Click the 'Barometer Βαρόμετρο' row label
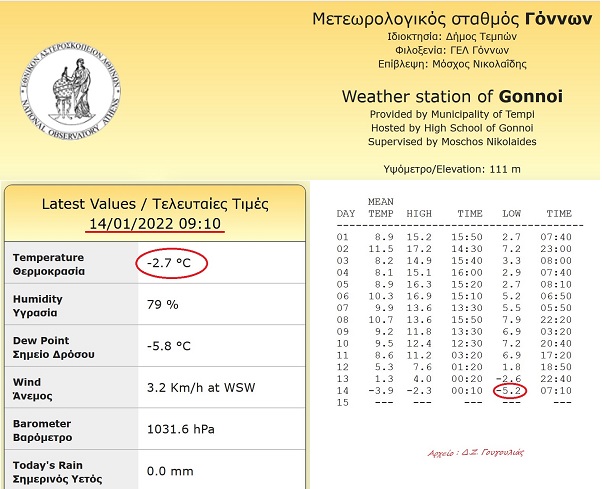602x489 pixels. (42, 430)
